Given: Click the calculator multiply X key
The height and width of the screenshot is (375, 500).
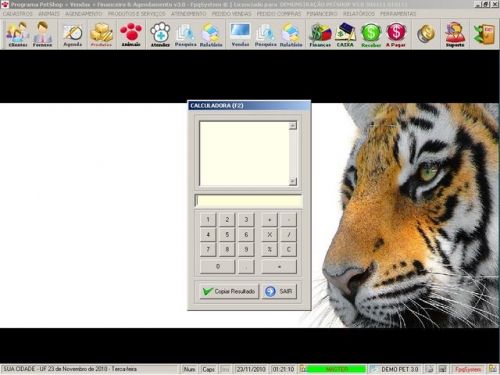Looking at the screenshot, I should tap(270, 235).
